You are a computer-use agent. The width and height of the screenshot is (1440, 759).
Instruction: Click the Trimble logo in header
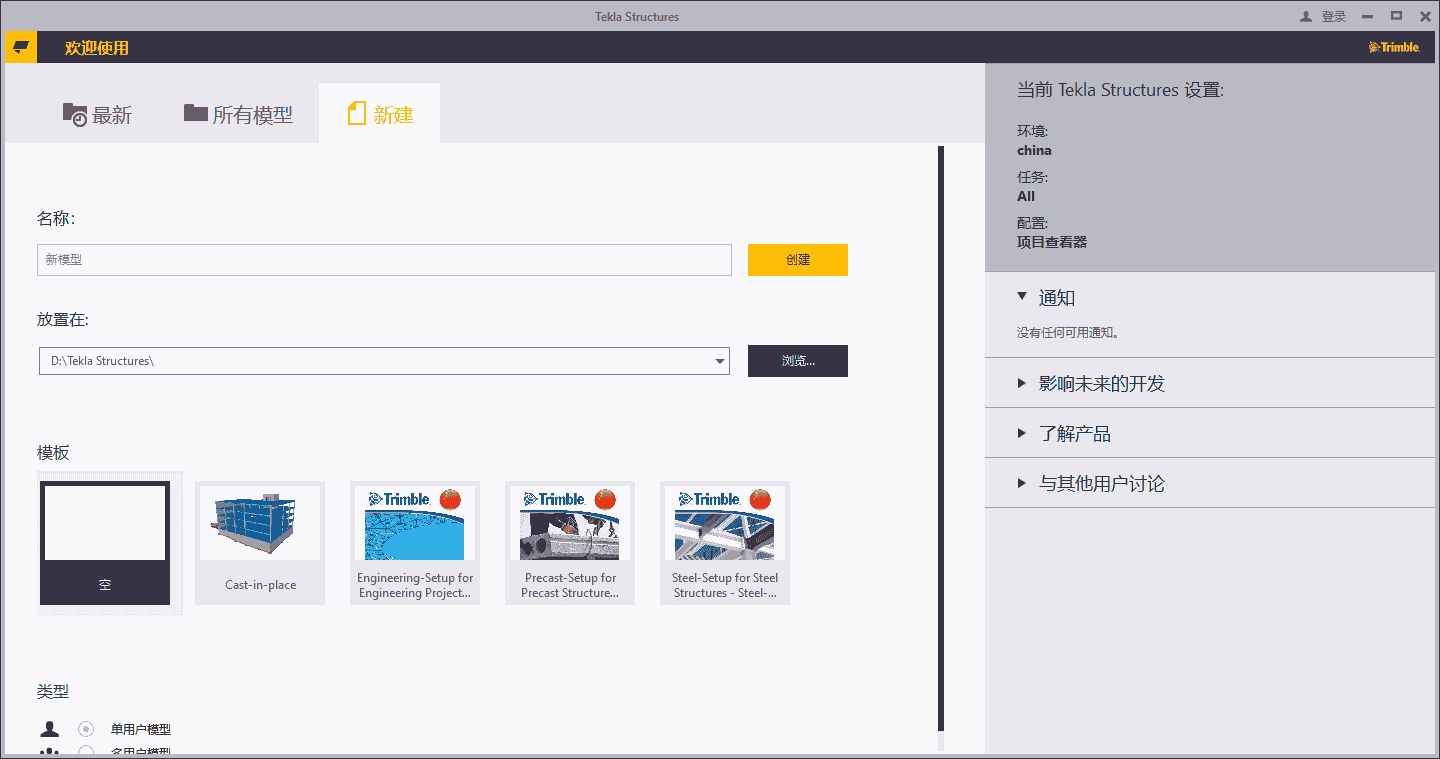tap(1394, 47)
